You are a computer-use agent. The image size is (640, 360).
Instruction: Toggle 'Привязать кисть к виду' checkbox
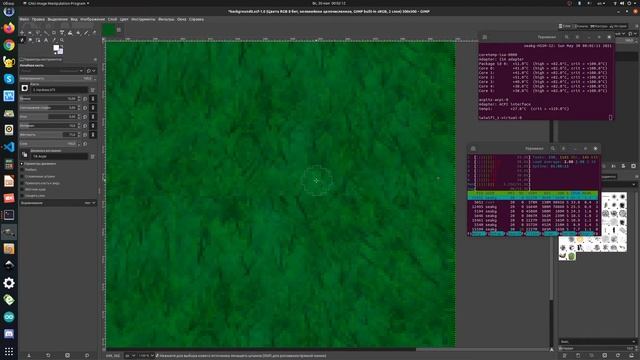[x=22, y=183]
